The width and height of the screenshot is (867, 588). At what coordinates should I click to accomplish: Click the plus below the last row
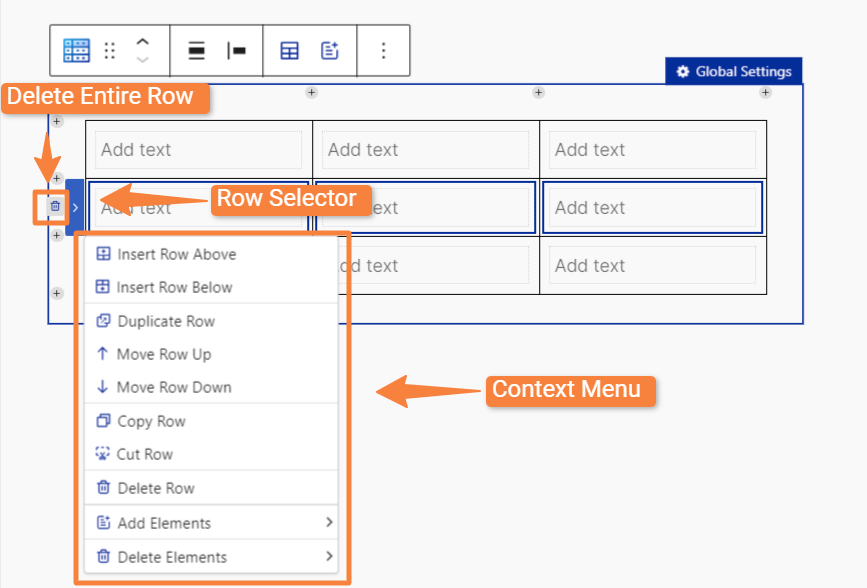(56, 293)
